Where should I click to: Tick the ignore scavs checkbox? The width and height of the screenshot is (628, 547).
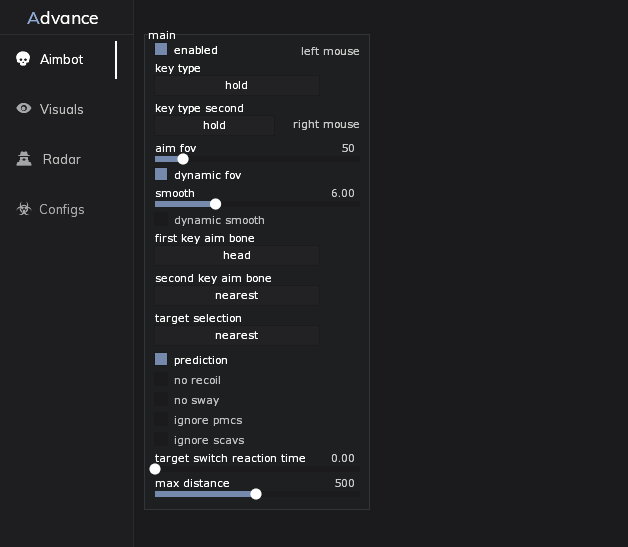tap(161, 440)
